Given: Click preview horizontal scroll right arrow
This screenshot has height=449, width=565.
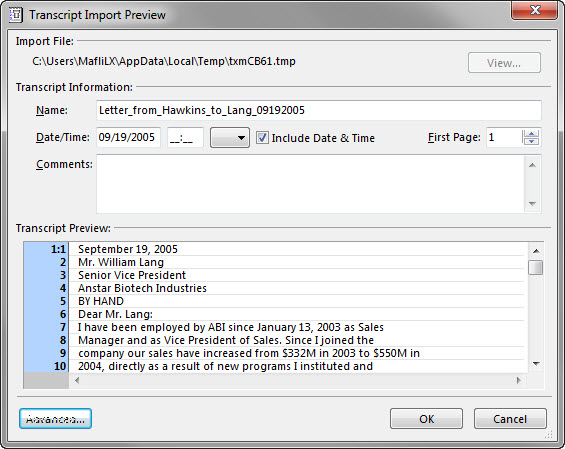Looking at the screenshot, I should pos(519,380).
